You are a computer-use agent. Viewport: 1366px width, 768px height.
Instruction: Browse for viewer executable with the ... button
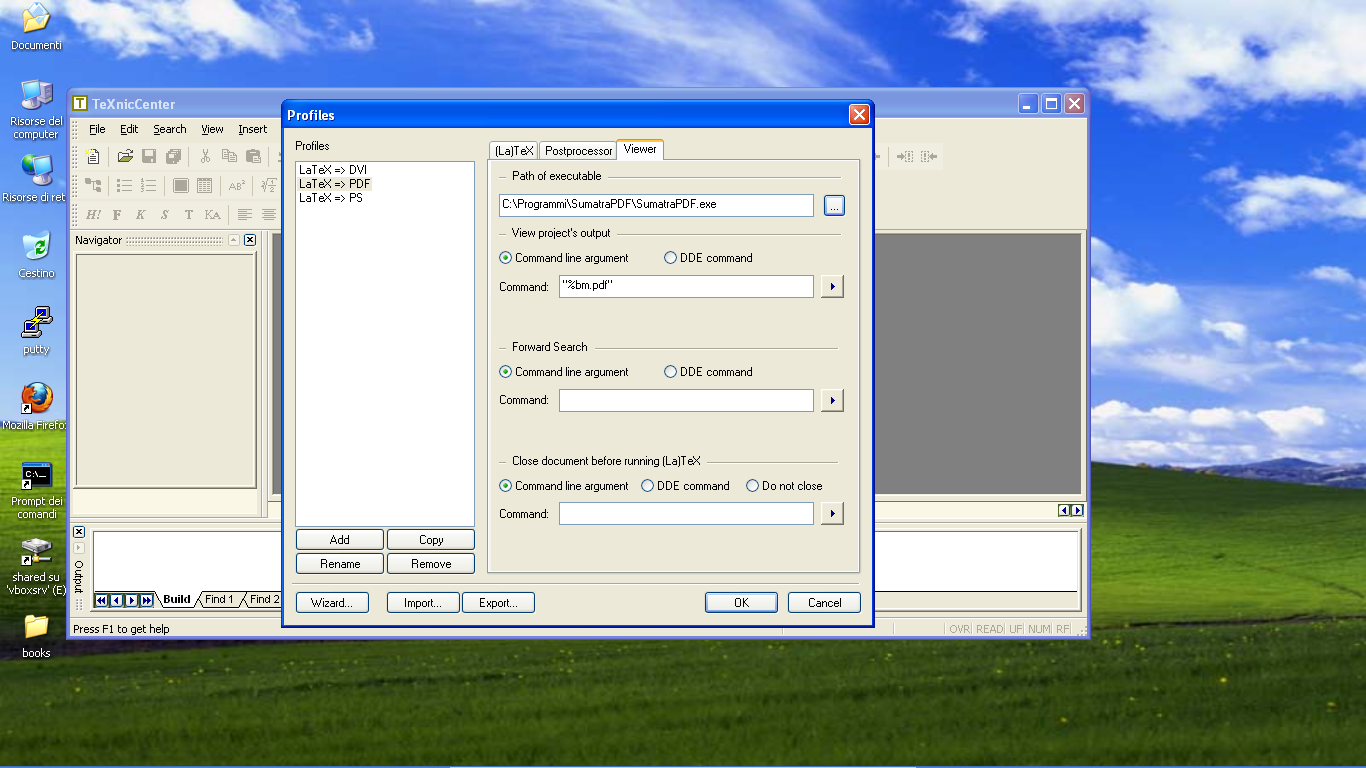tap(834, 205)
